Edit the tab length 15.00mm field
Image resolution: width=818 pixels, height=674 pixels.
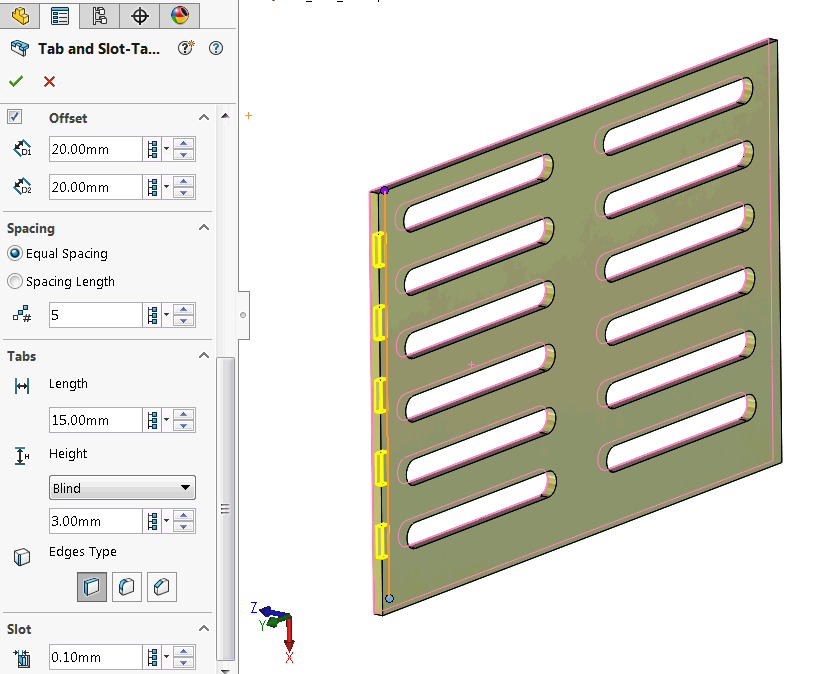95,420
